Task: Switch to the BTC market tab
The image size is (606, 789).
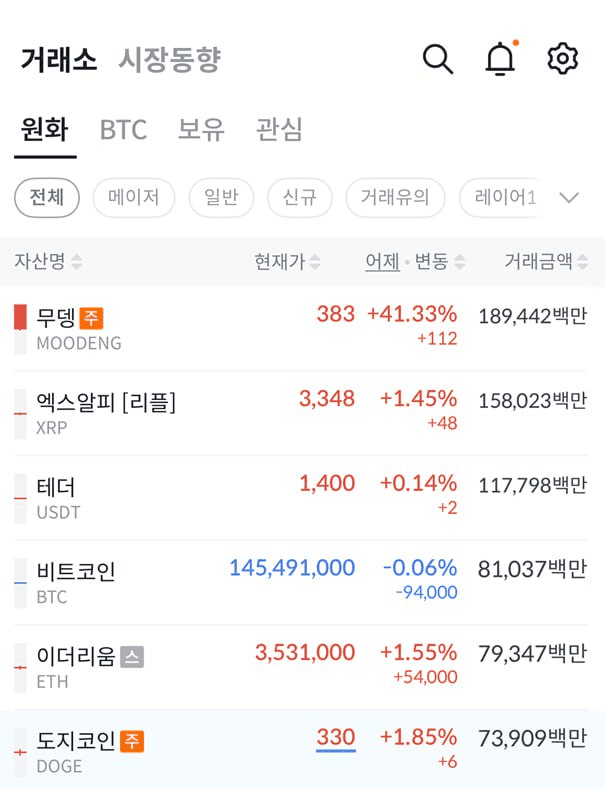Action: click(123, 130)
